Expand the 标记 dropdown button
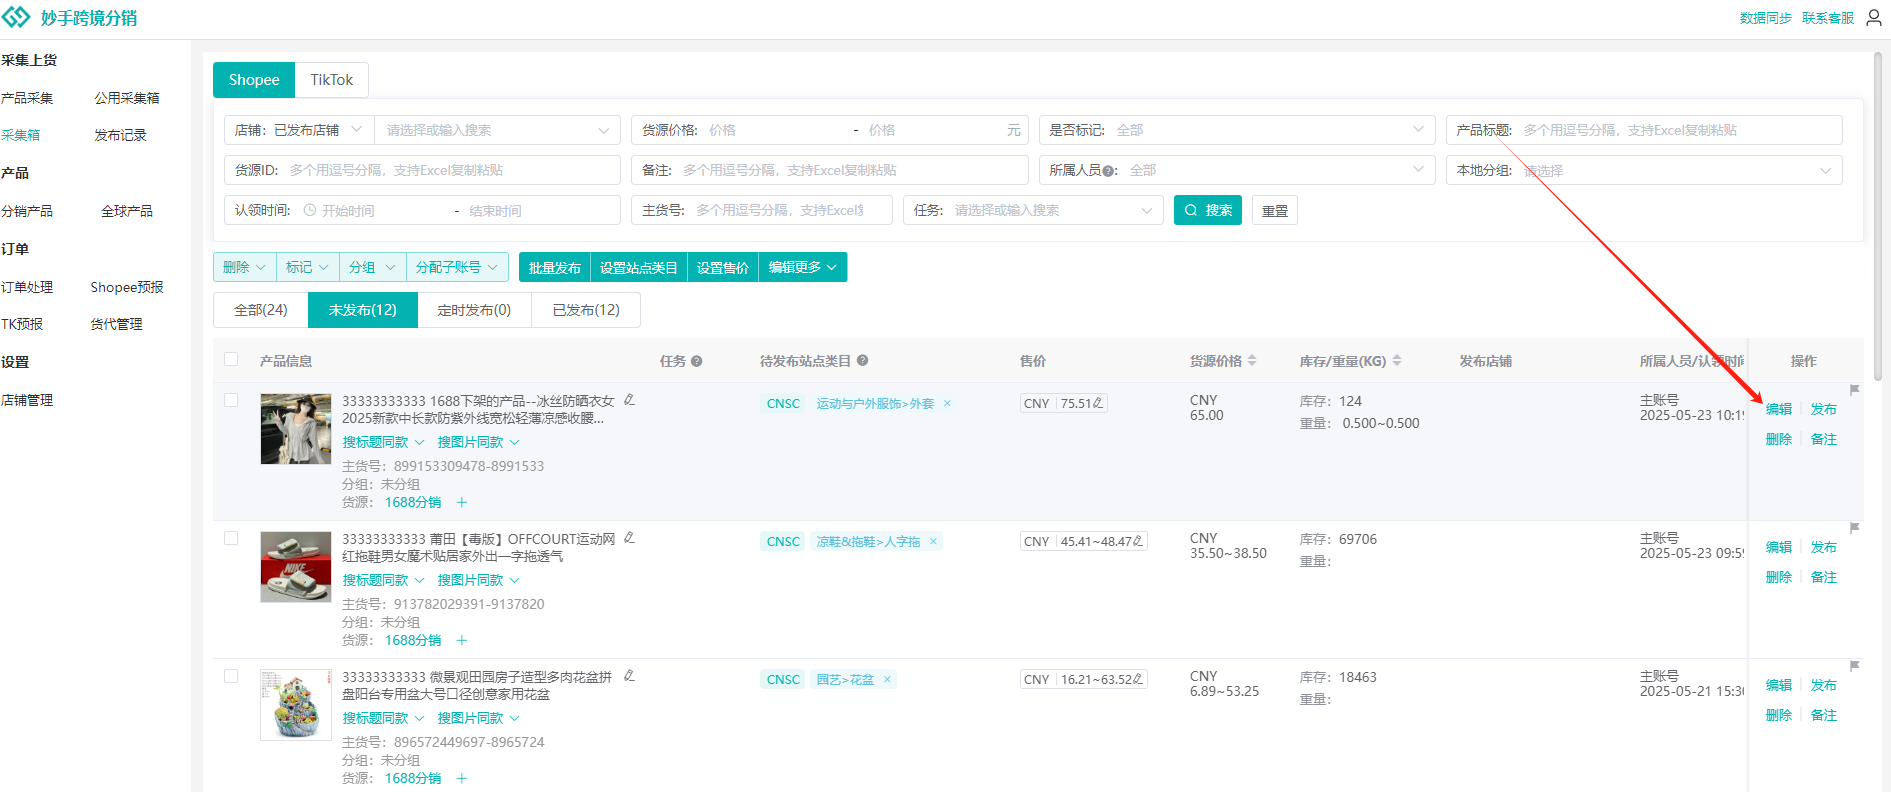 [x=307, y=267]
